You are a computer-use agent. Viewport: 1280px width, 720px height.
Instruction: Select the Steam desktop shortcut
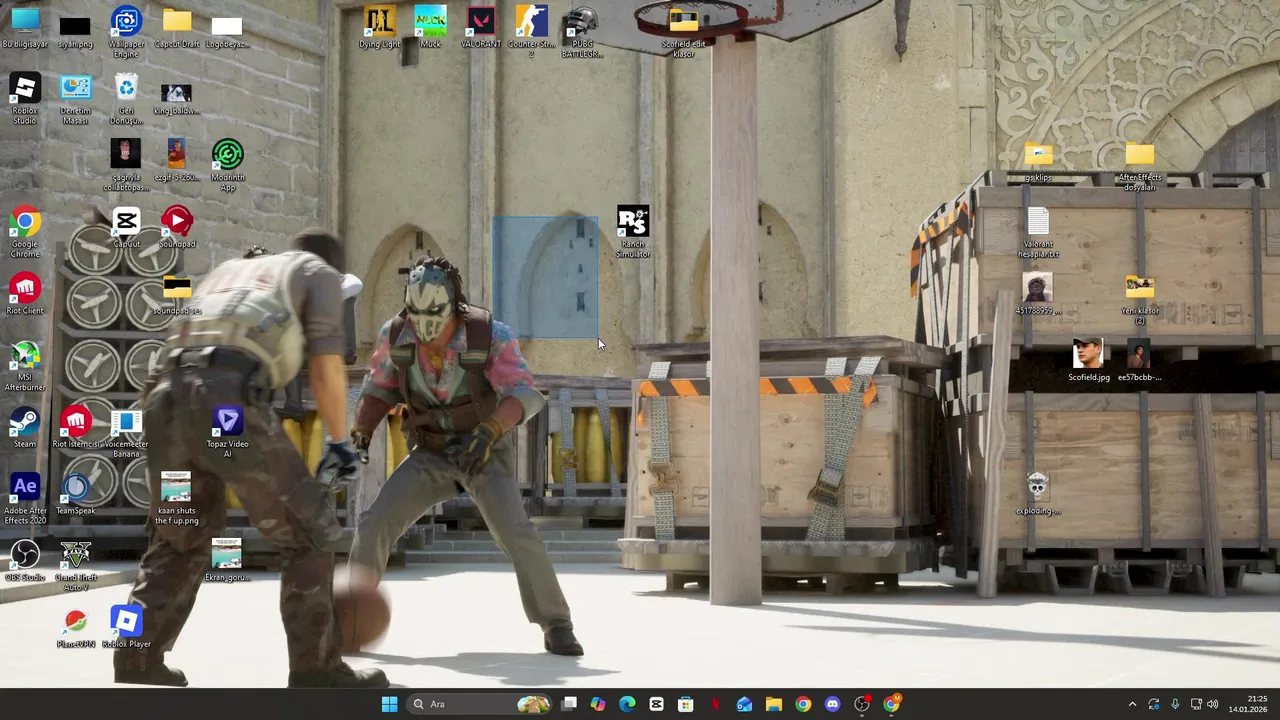(x=25, y=428)
